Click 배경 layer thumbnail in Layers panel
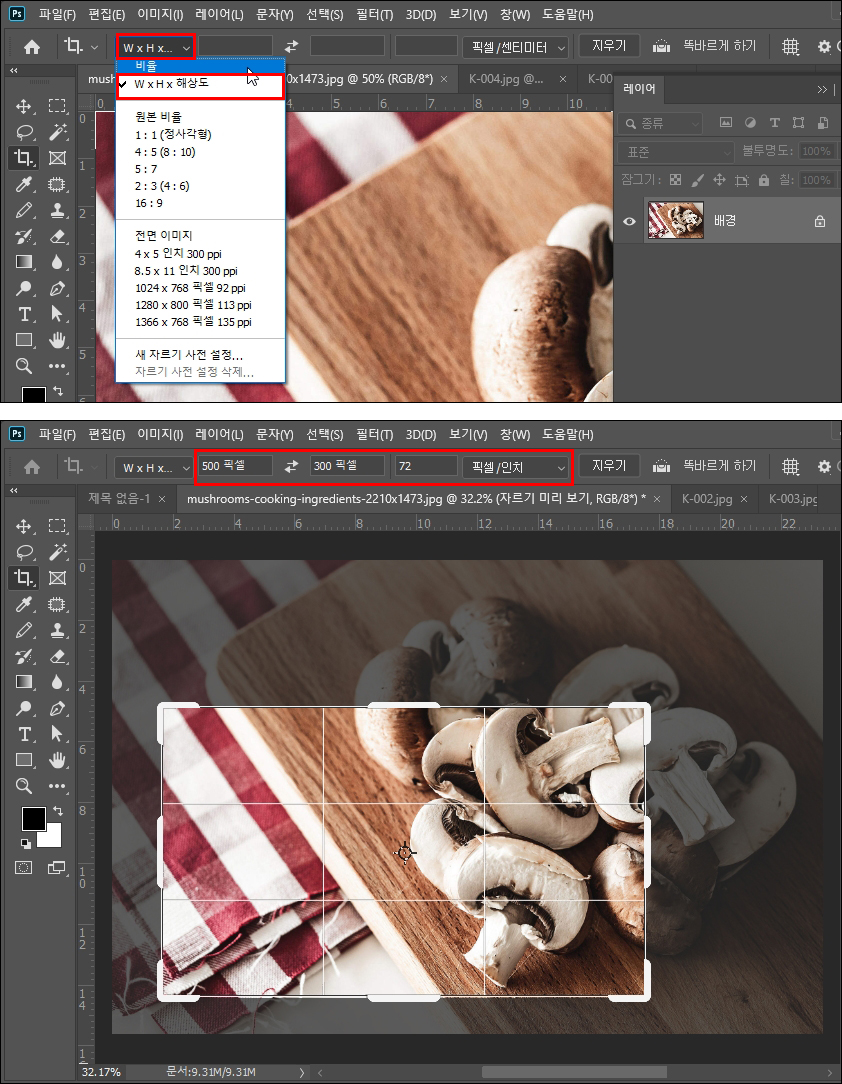 (x=675, y=221)
